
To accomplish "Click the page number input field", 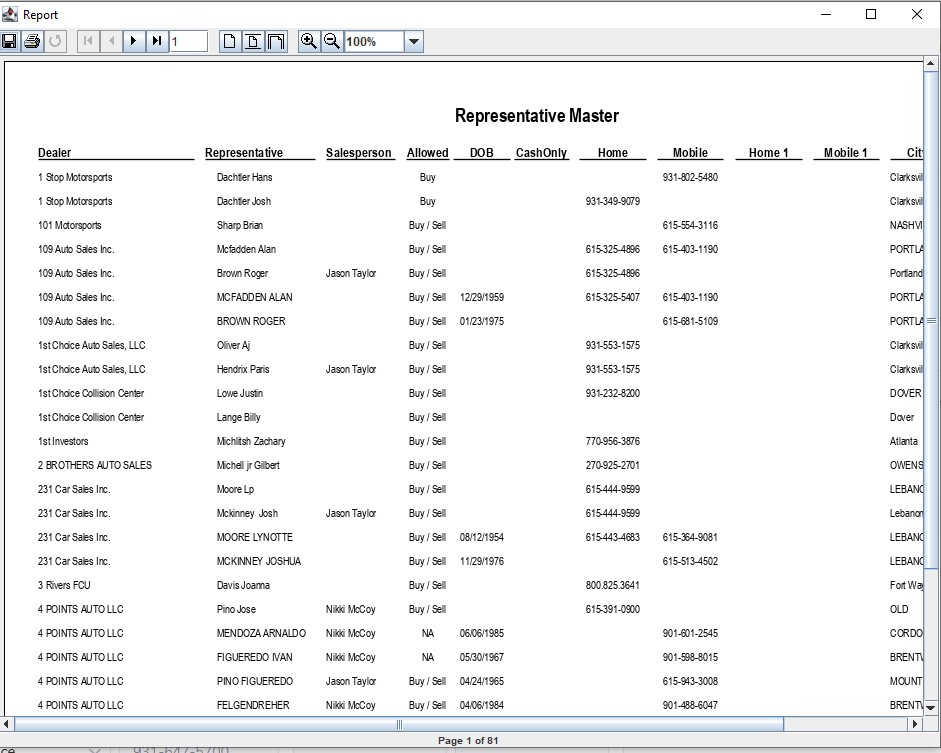I will (x=188, y=41).
